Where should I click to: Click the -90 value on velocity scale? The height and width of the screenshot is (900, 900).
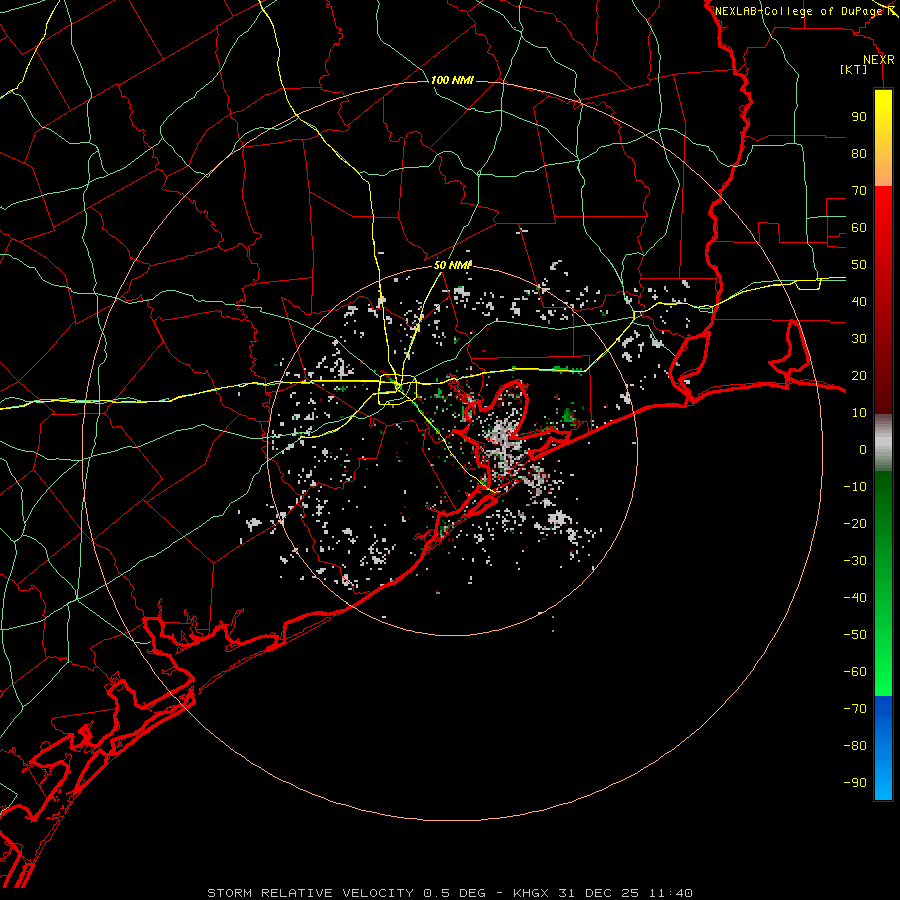[x=855, y=783]
